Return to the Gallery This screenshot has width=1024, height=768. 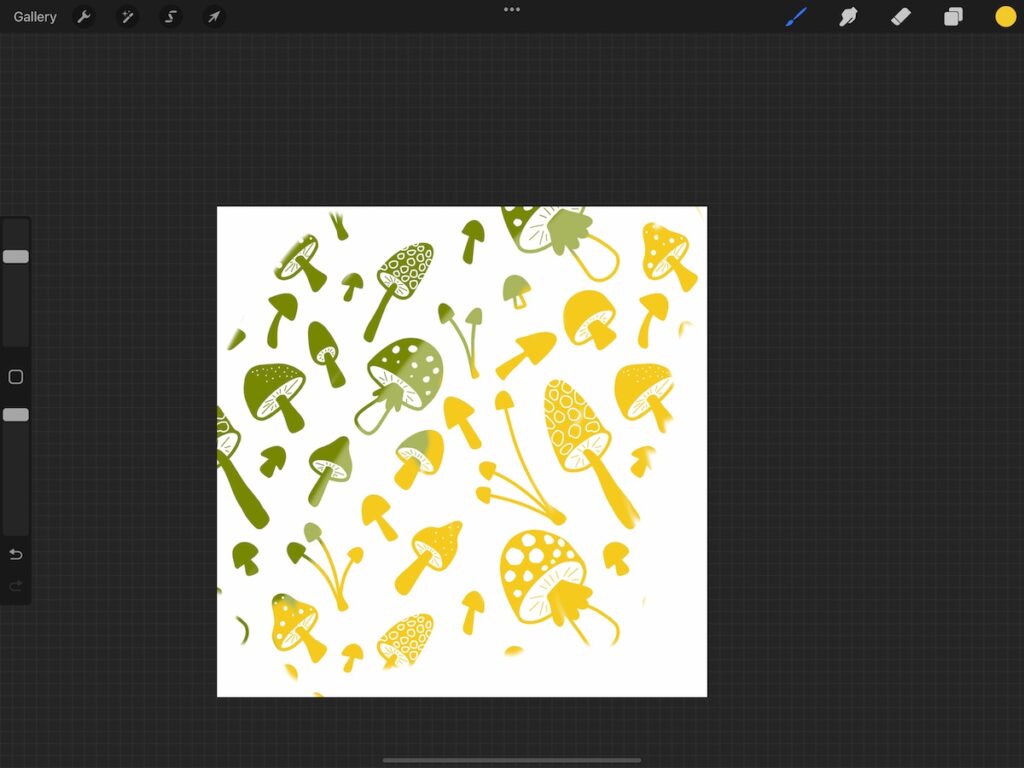(34, 16)
